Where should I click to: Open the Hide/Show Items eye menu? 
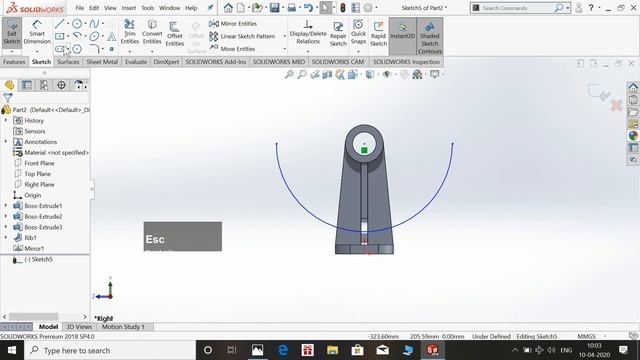point(387,74)
